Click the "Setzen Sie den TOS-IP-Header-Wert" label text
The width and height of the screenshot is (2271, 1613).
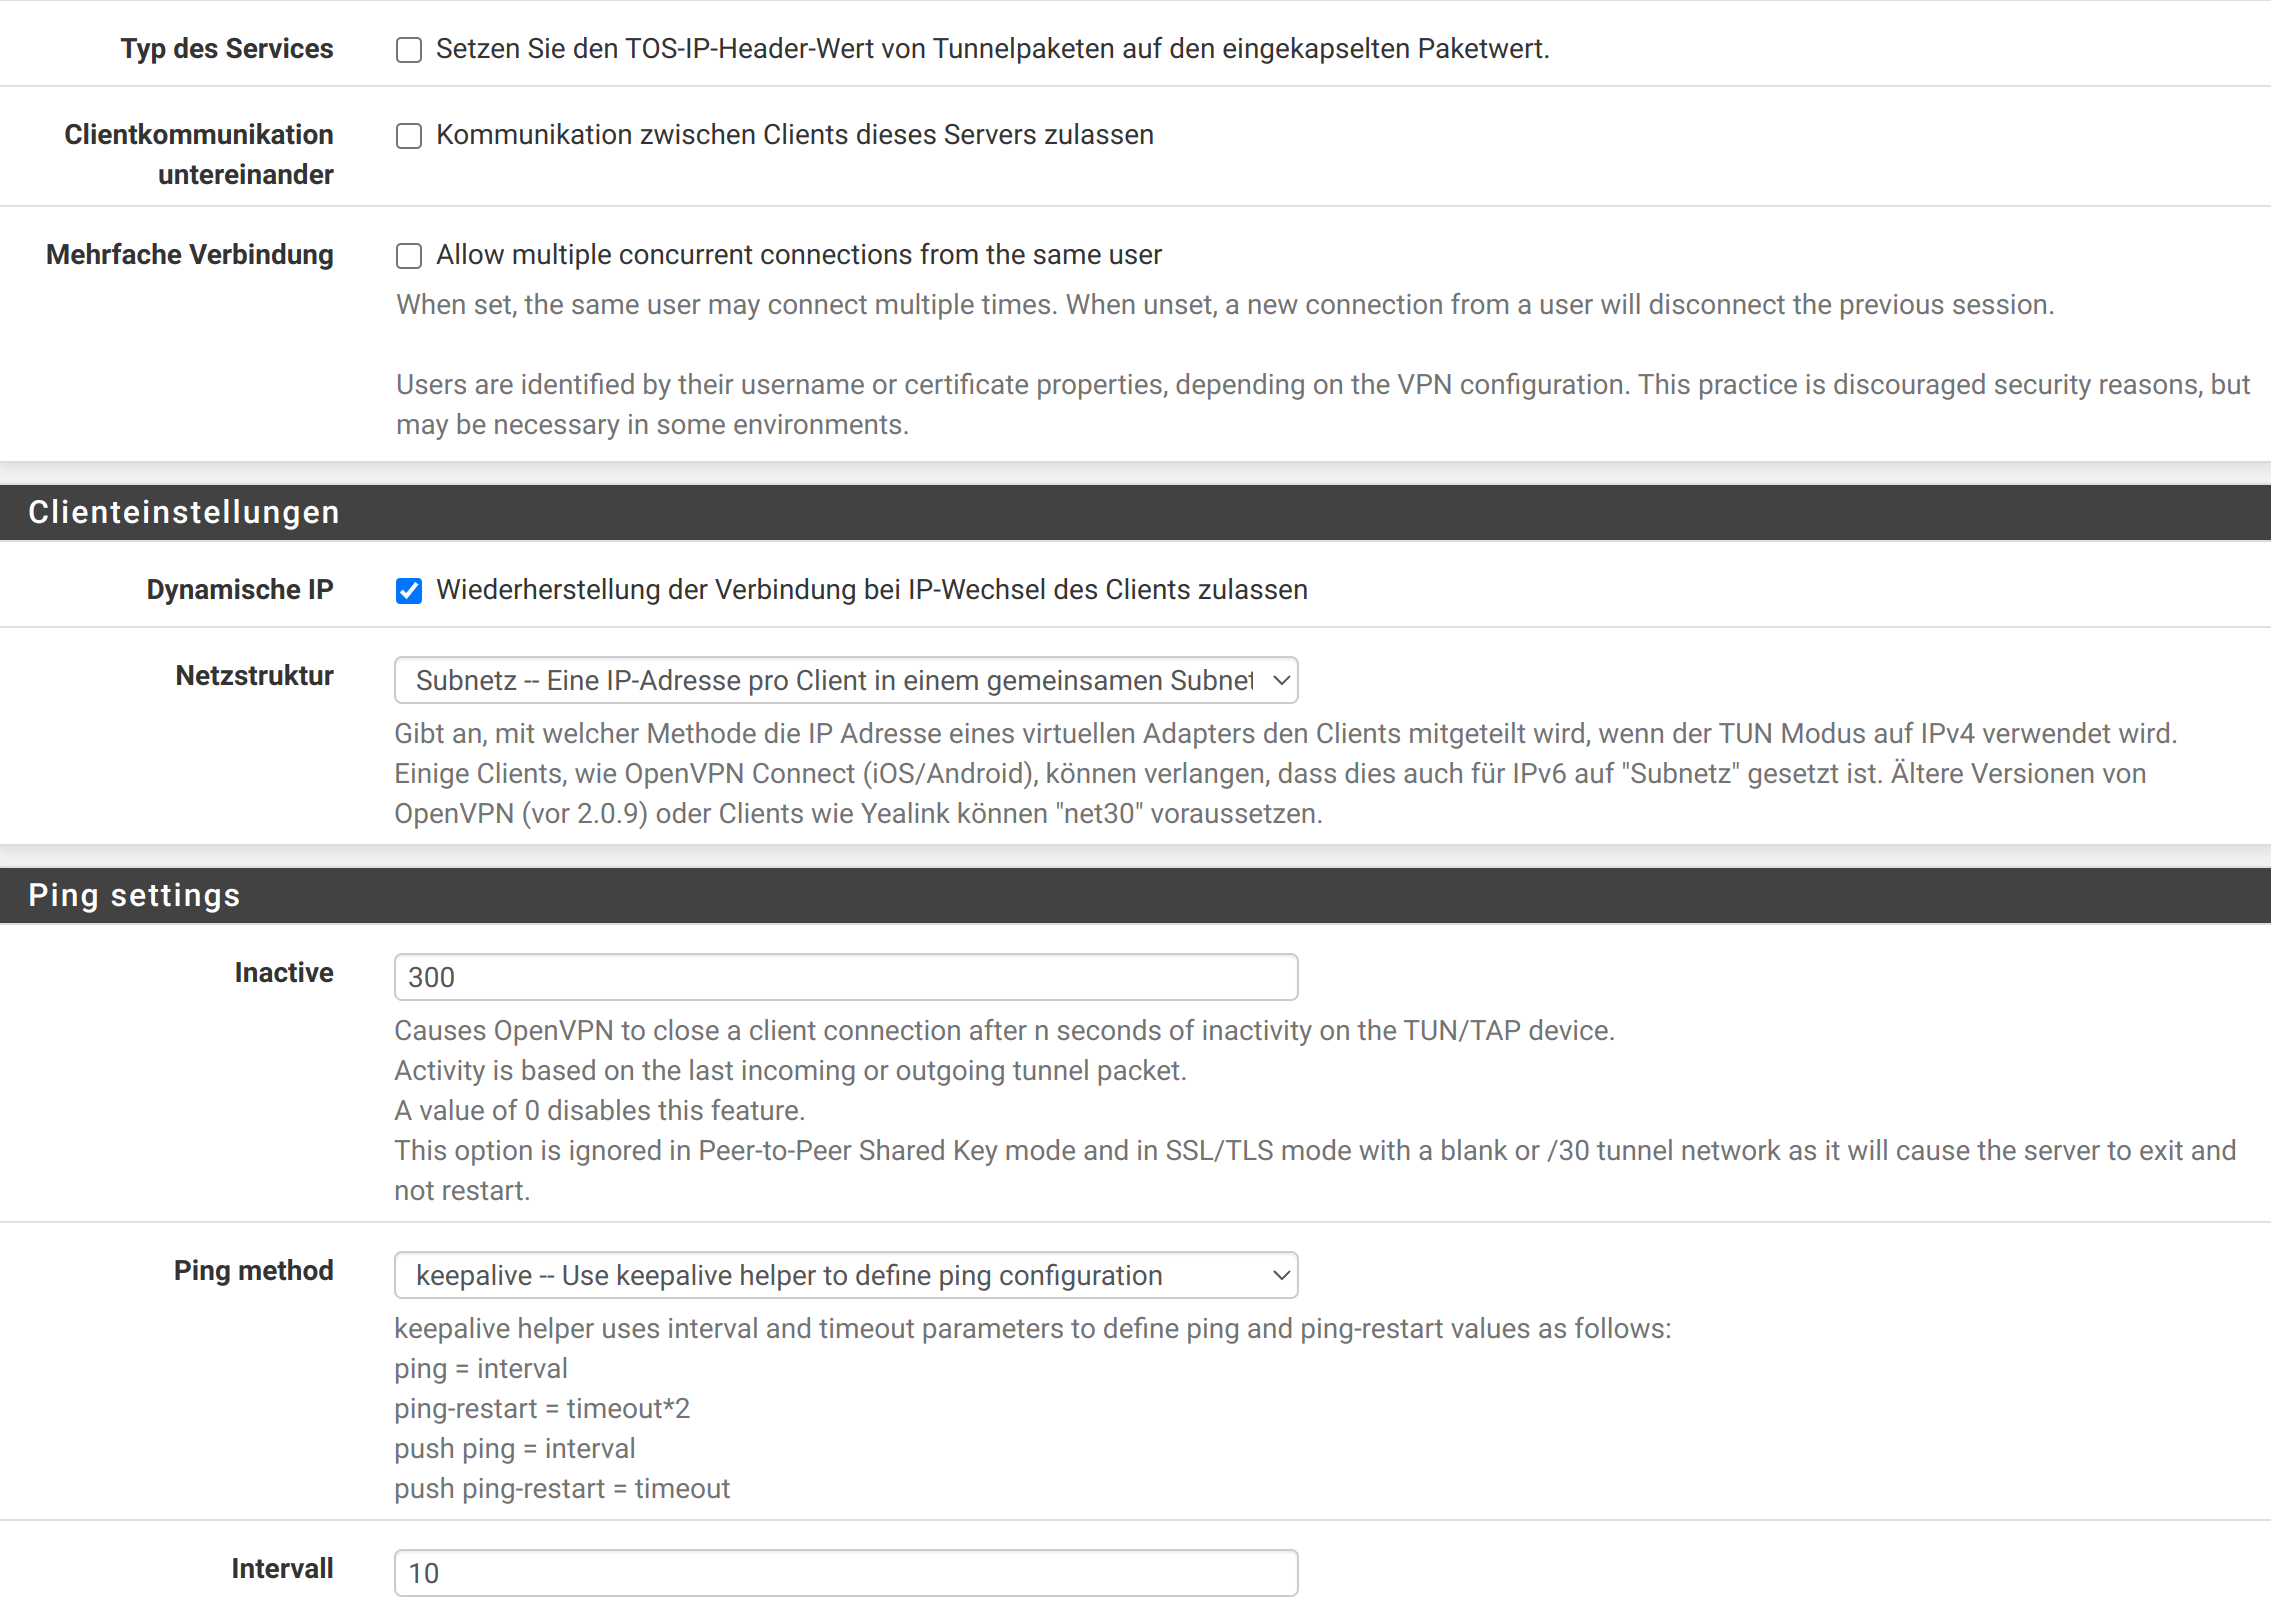point(992,49)
